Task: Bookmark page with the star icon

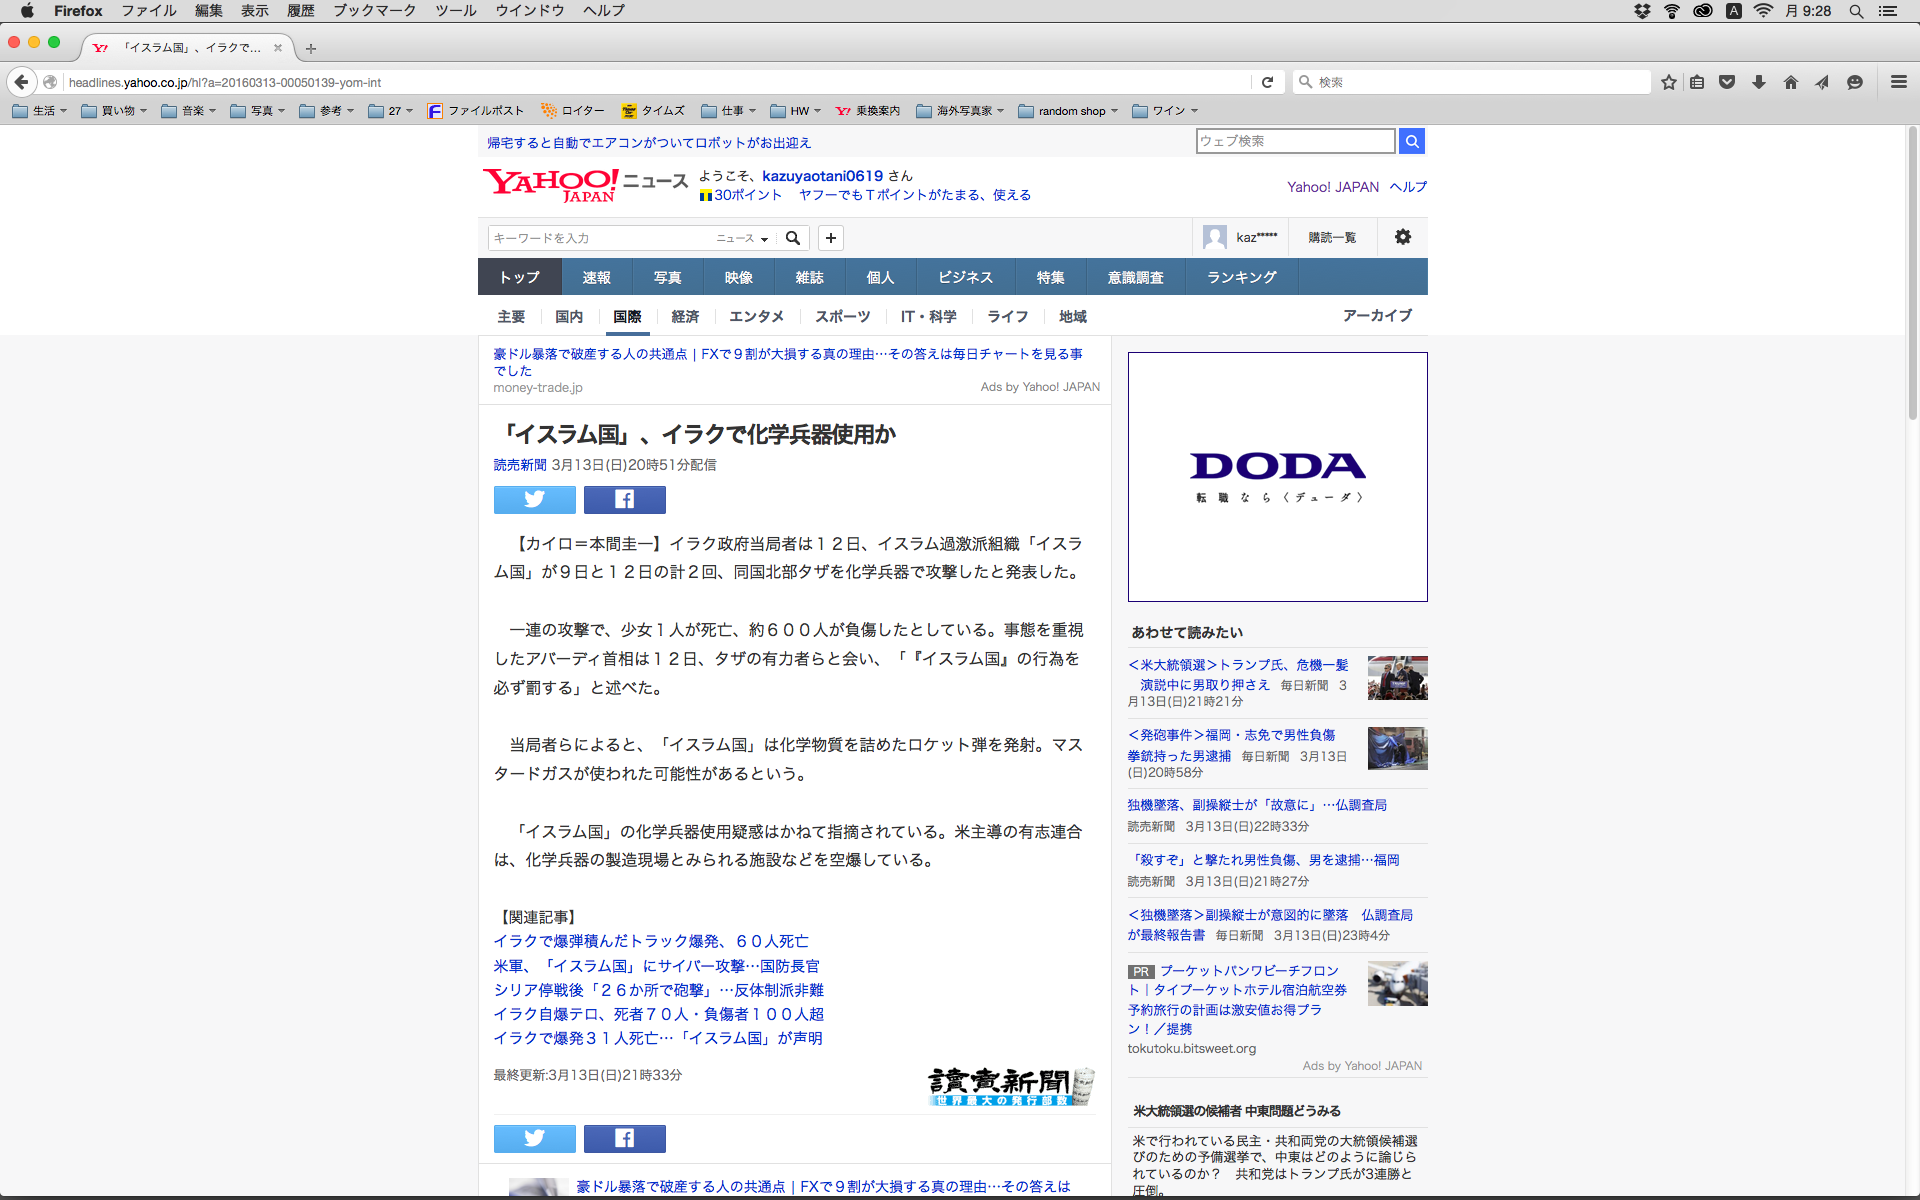Action: pos(1668,82)
